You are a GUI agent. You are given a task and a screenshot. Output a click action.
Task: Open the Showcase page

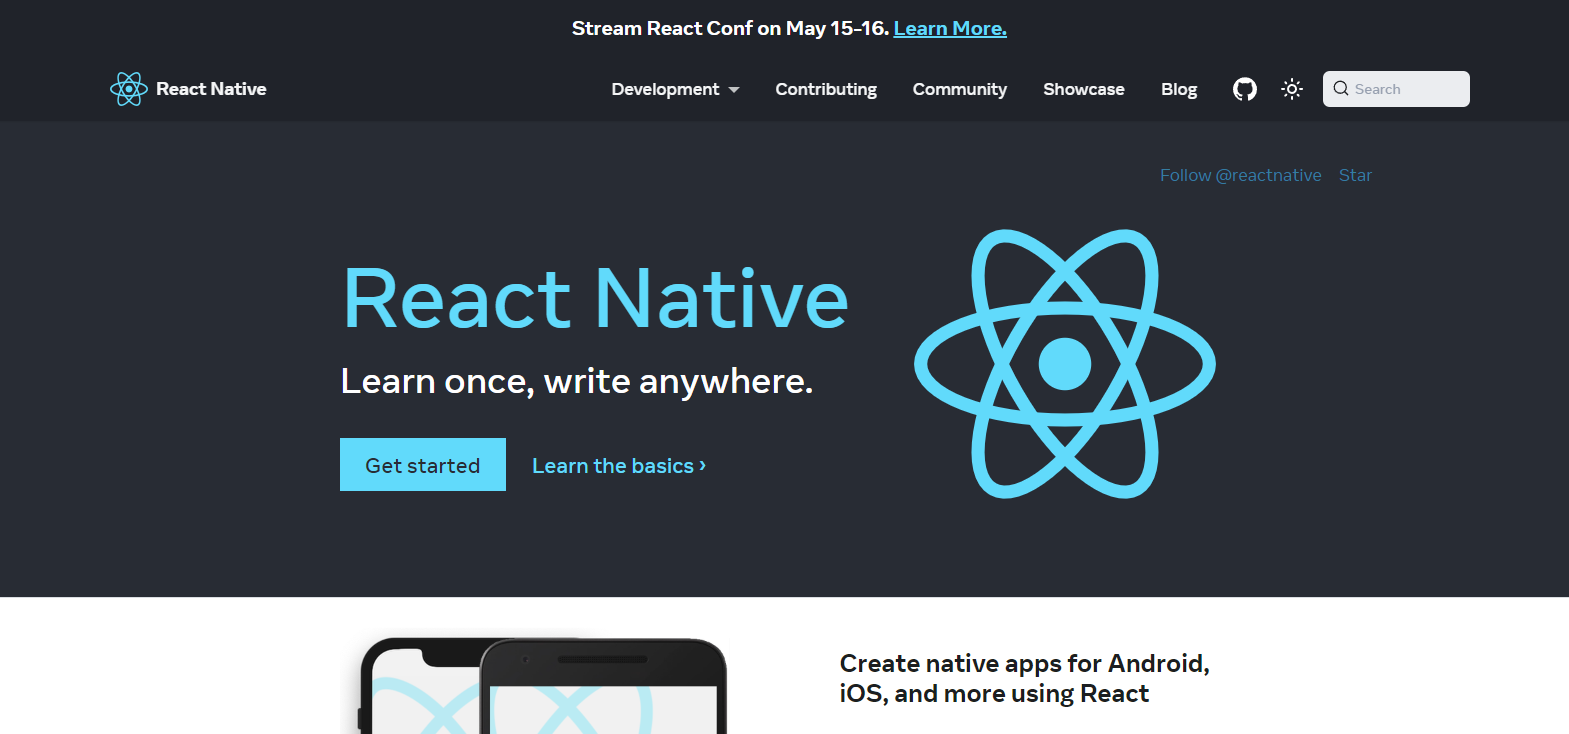tap(1083, 89)
